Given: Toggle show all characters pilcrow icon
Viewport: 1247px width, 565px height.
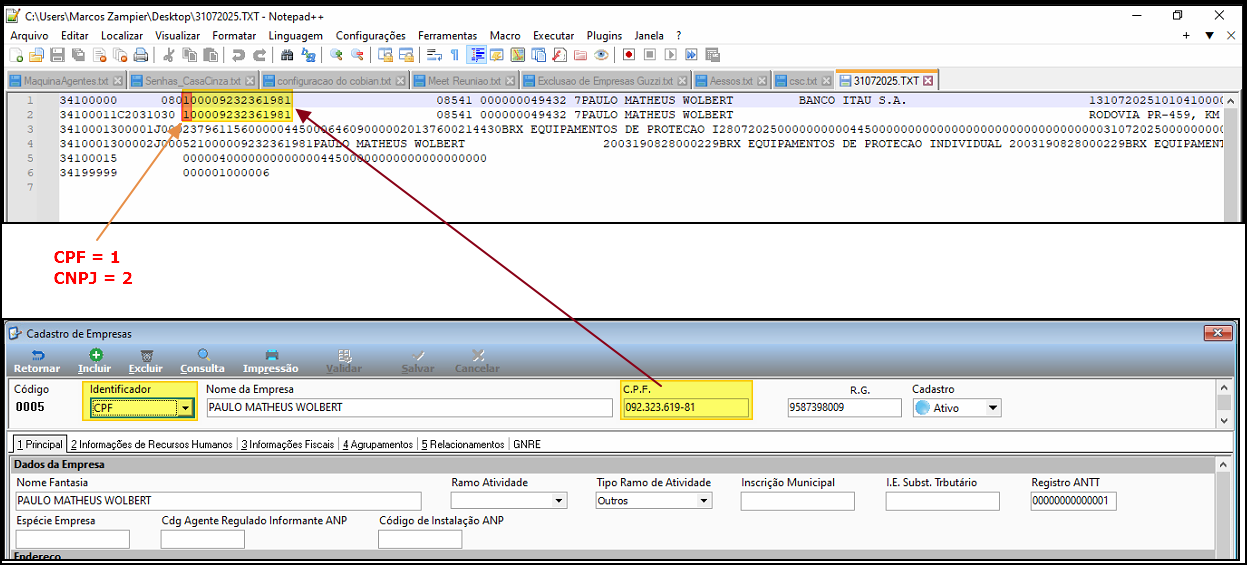Looking at the screenshot, I should (x=454, y=55).
